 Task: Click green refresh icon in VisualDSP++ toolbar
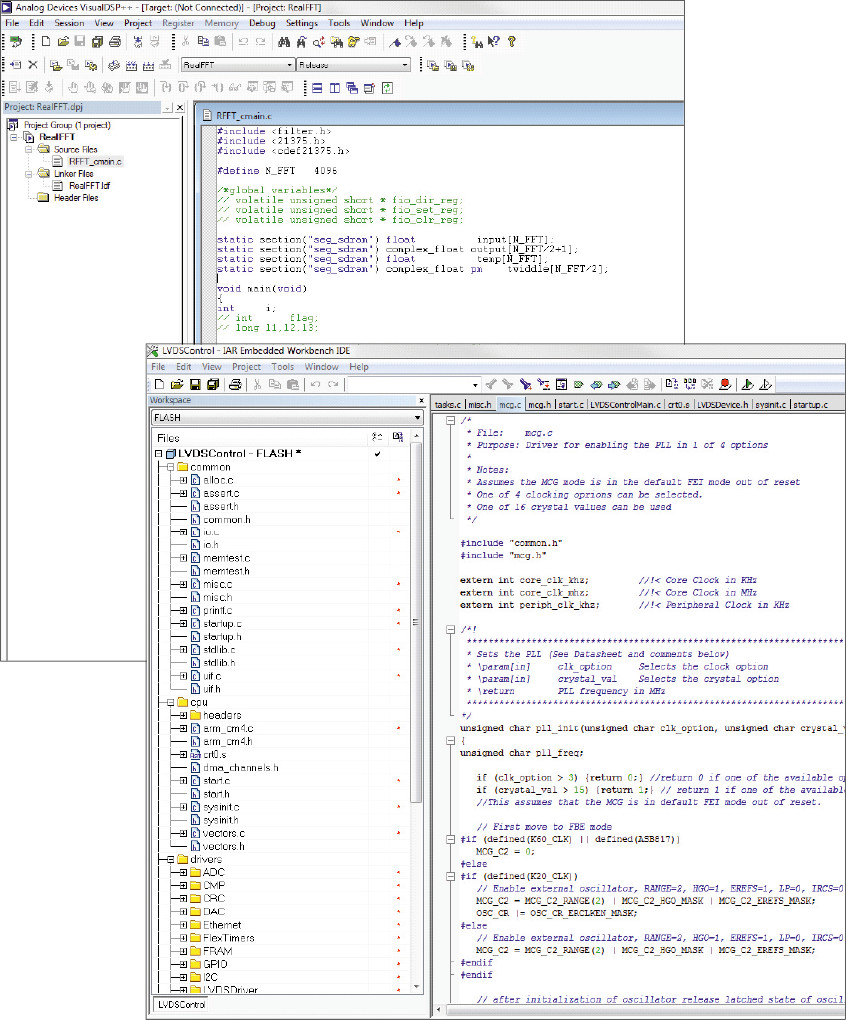(388, 88)
